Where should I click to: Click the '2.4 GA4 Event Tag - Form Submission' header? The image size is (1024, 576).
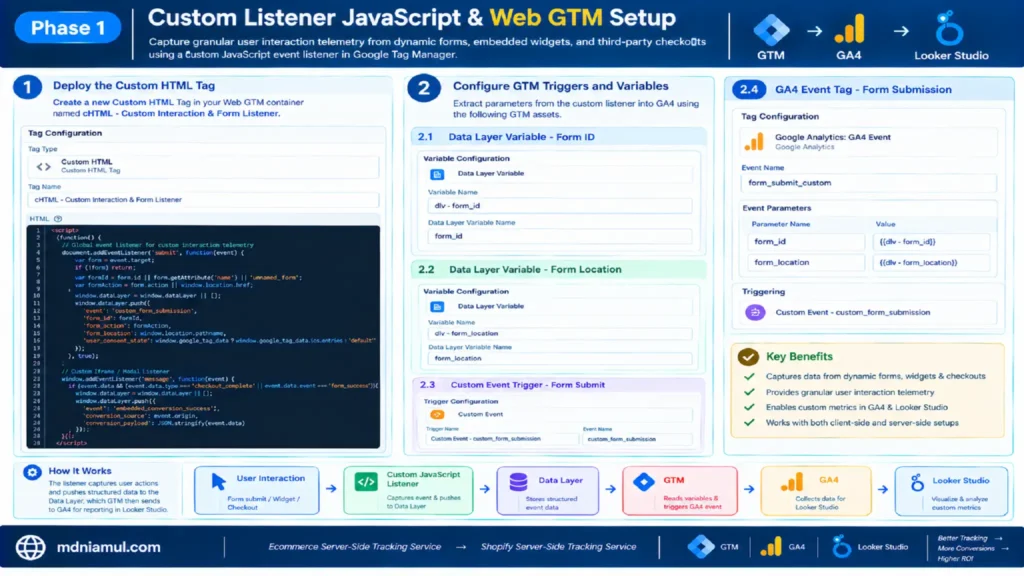point(869,89)
